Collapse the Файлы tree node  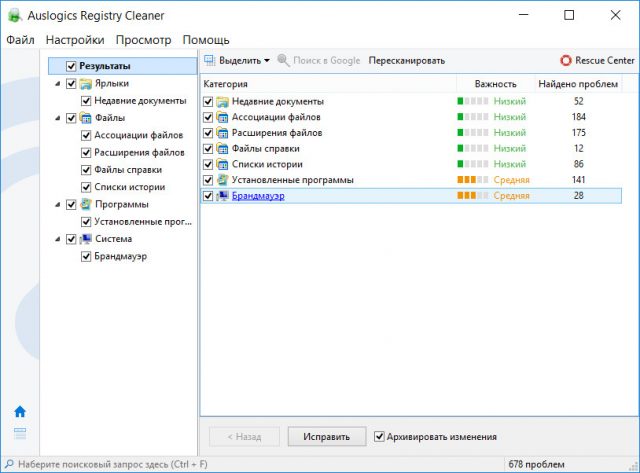click(57, 118)
